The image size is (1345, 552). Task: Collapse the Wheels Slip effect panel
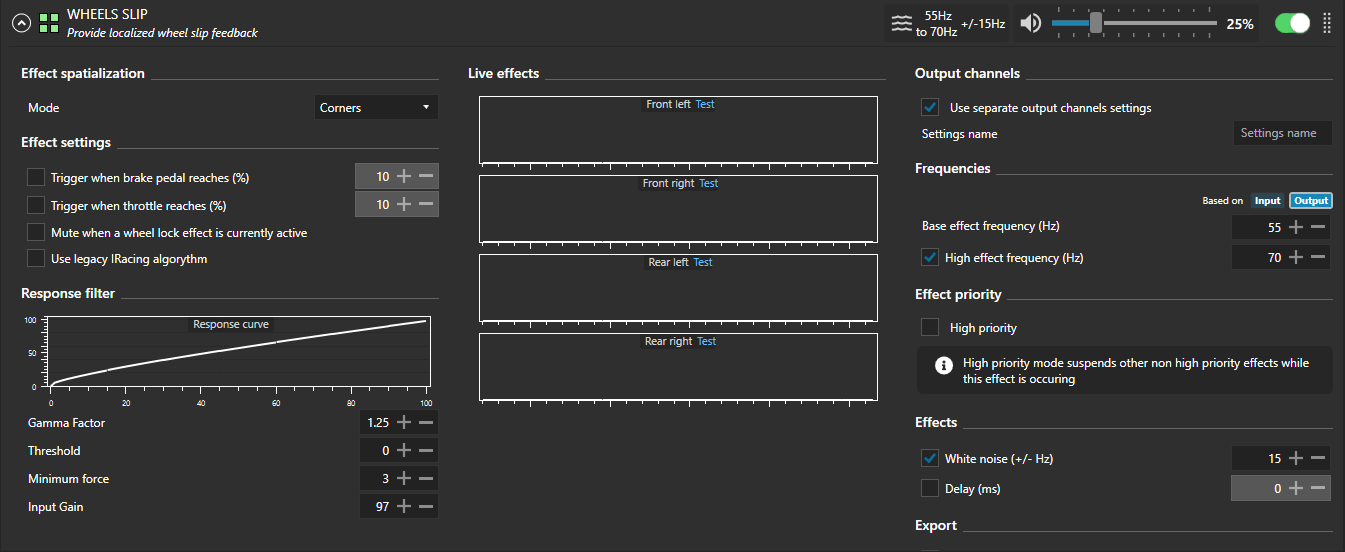click(21, 23)
